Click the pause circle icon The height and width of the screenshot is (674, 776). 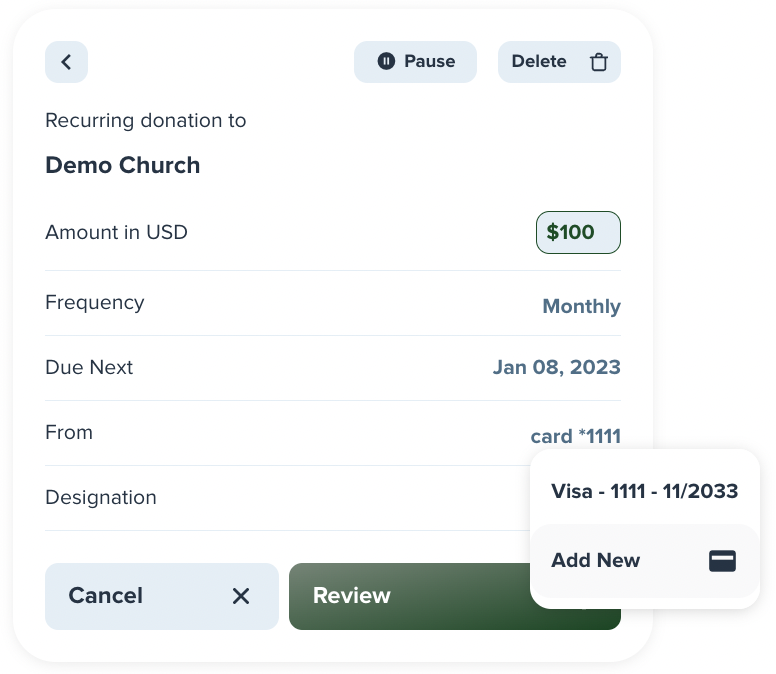click(x=386, y=61)
